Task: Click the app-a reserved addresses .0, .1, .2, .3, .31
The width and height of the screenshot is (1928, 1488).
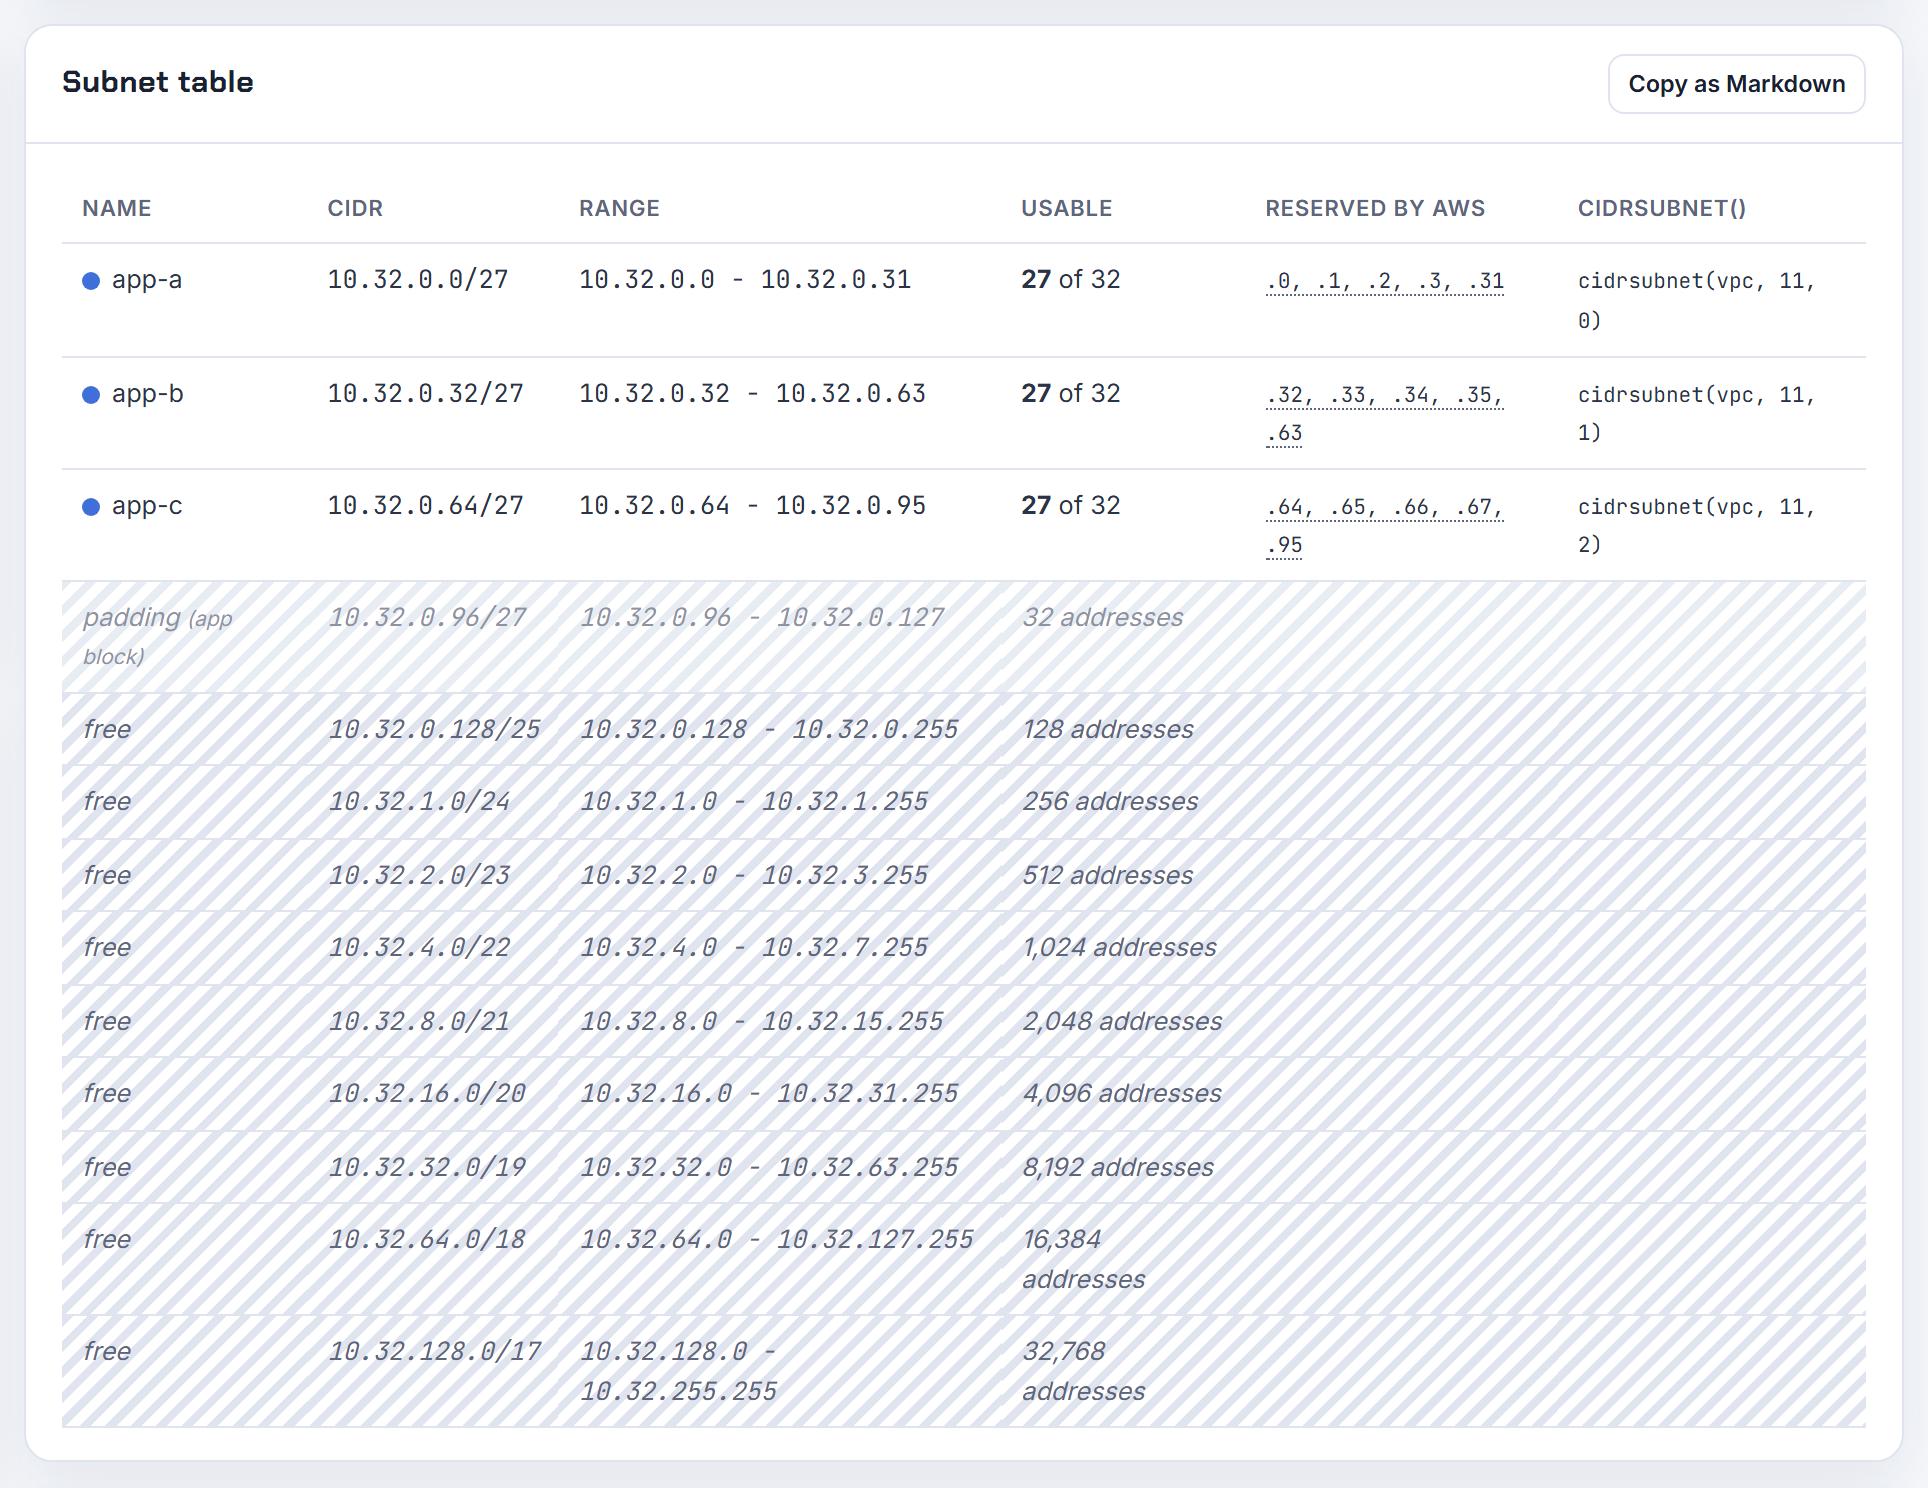Action: [1385, 282]
